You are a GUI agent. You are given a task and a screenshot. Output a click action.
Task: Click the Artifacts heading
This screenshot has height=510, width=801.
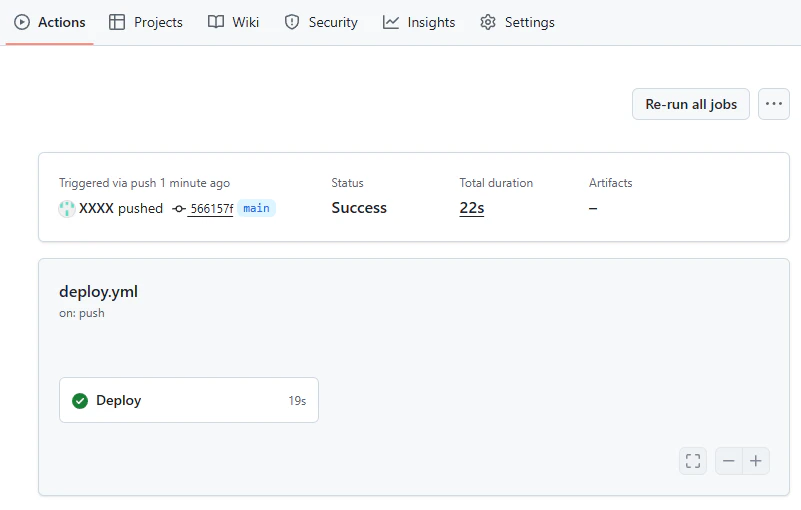click(610, 183)
